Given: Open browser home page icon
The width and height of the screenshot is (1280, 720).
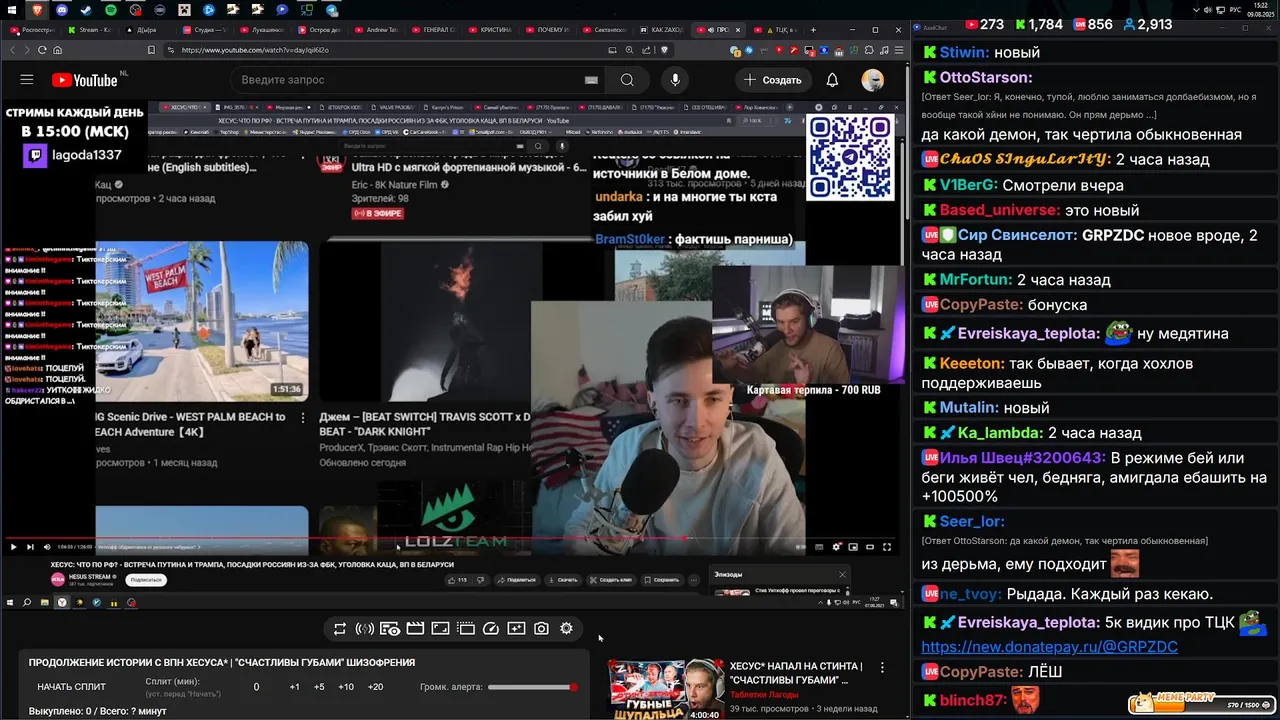Looking at the screenshot, I should [x=57, y=50].
